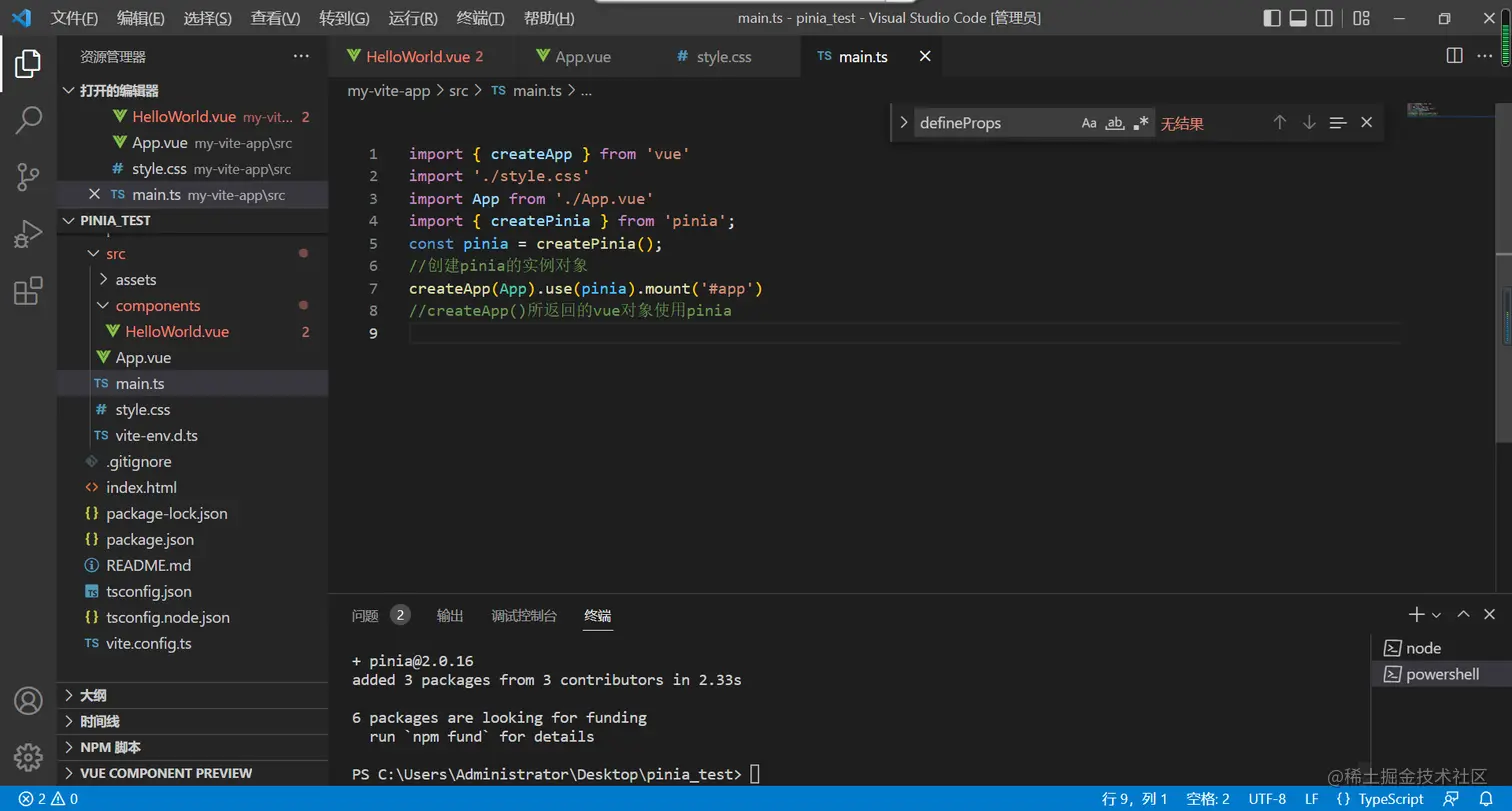
Task: Collapse the PINIA_TEST folder section
Action: pos(193,220)
